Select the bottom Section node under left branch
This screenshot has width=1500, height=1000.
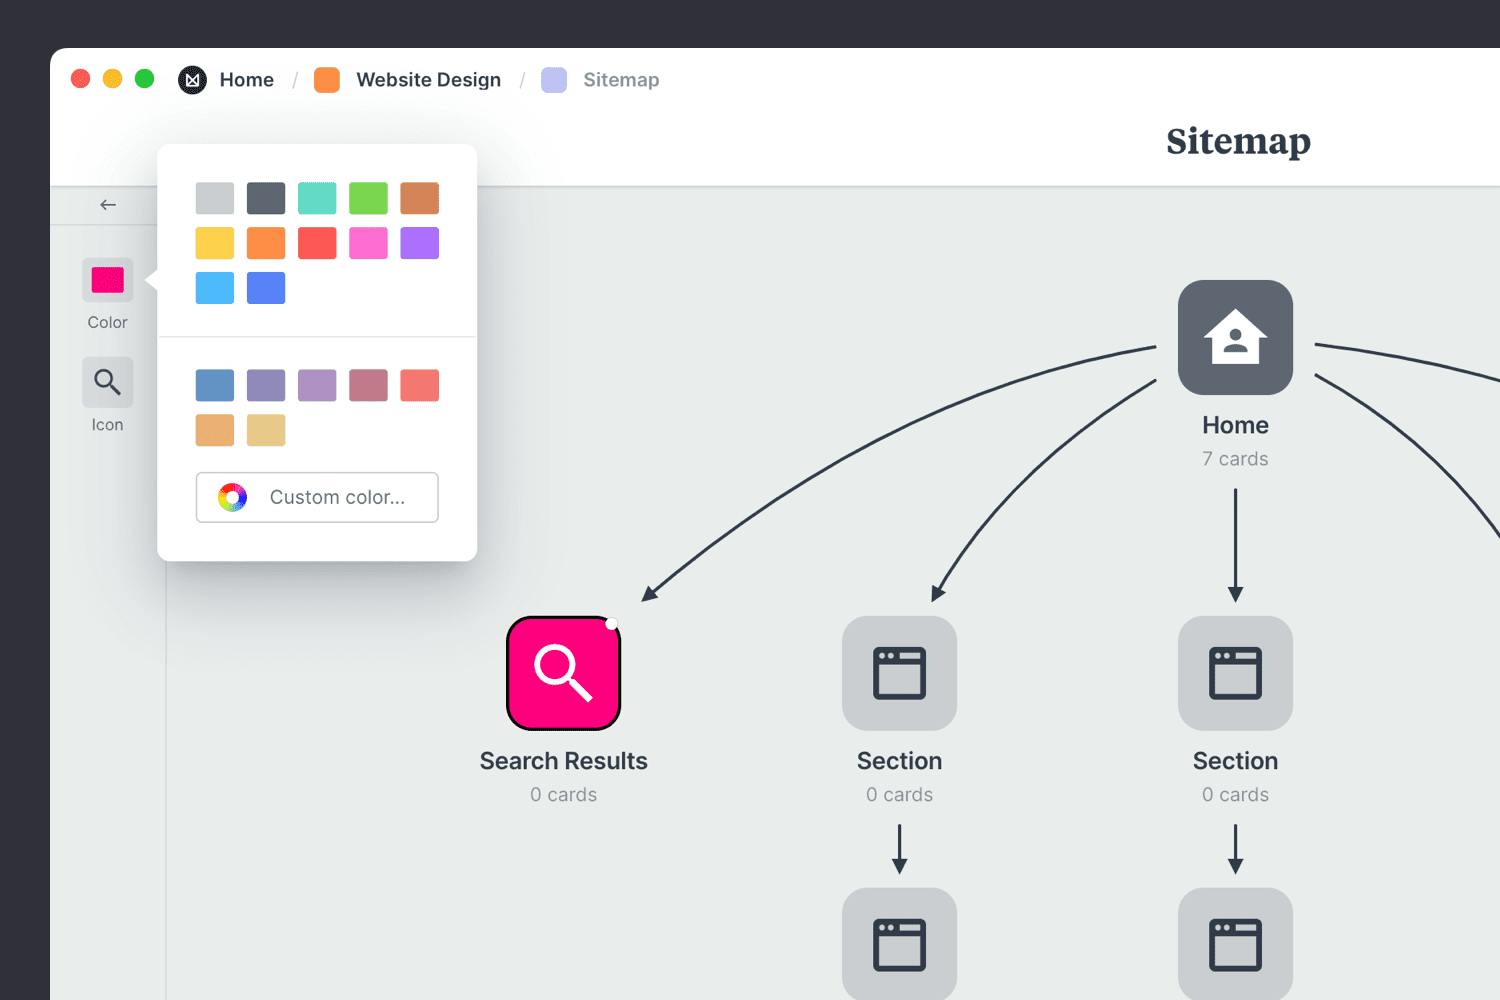point(899,944)
